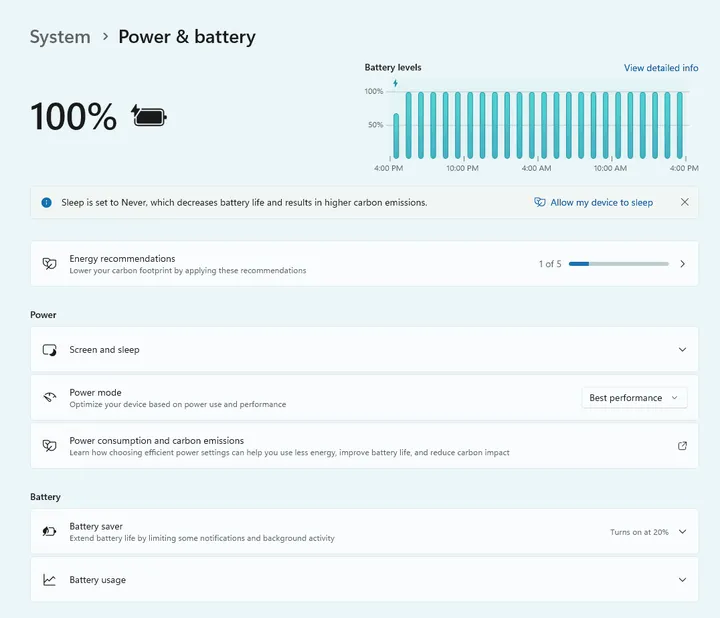Go back to System breadcrumb
This screenshot has width=720, height=618.
(x=60, y=37)
